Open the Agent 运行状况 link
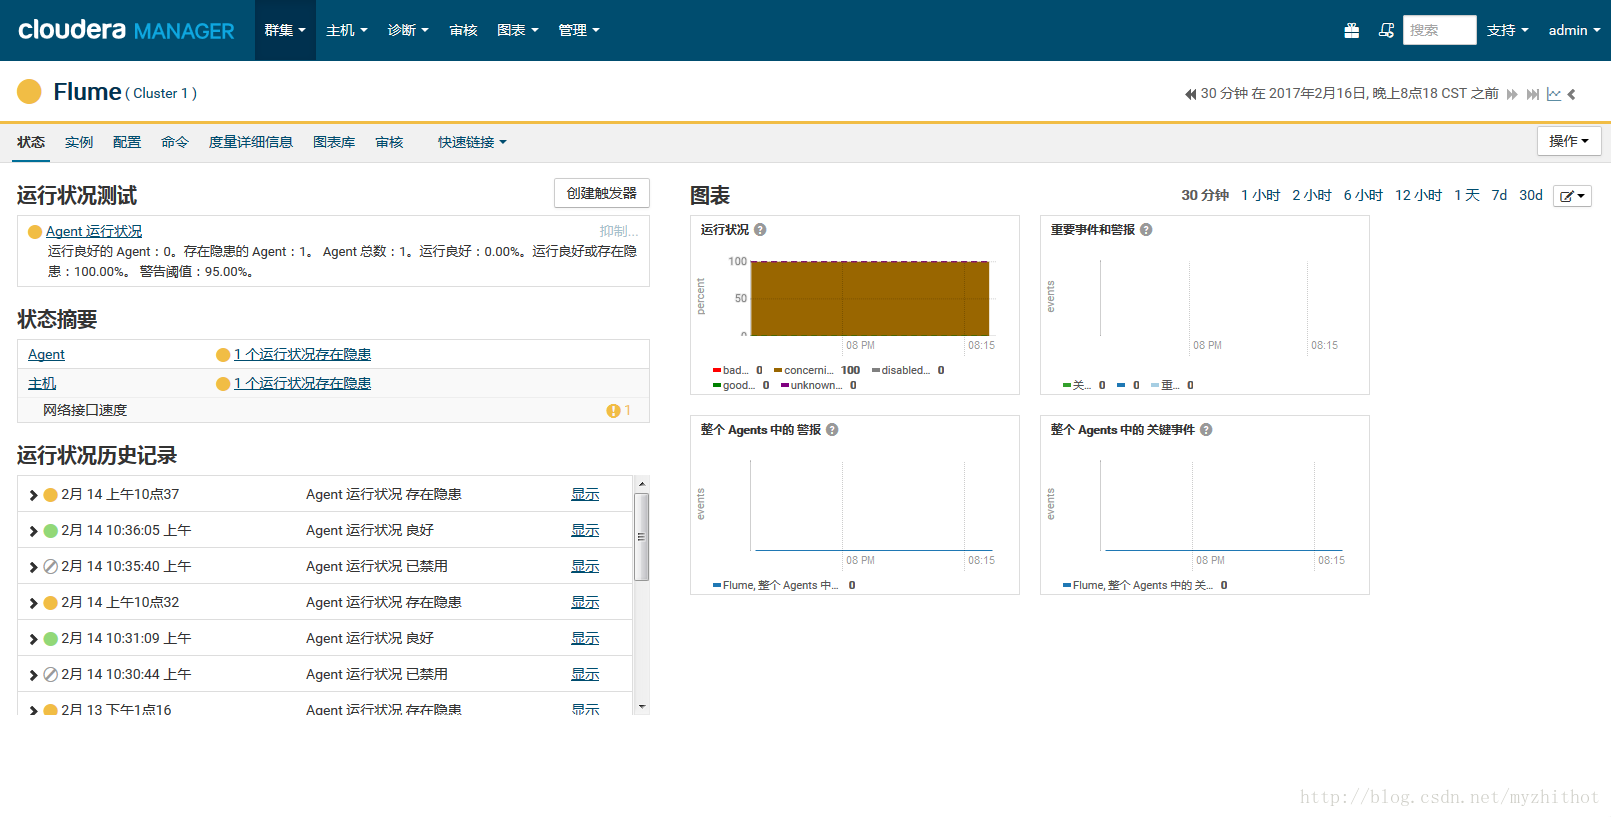Image resolution: width=1611 pixels, height=817 pixels. click(94, 232)
